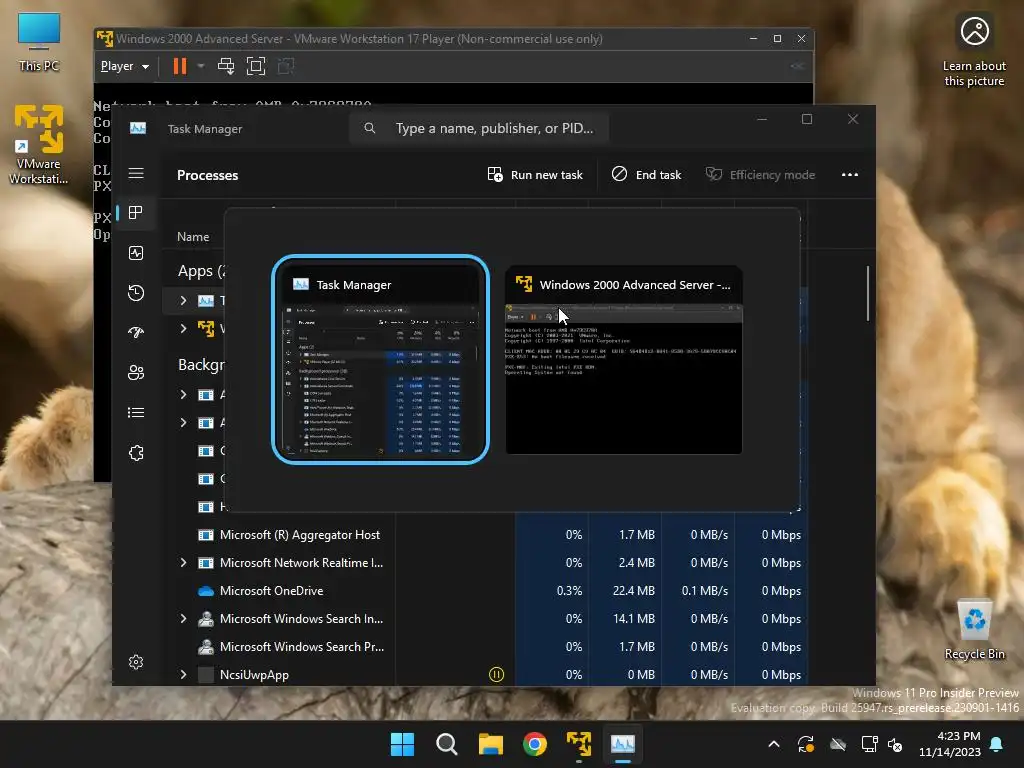Open File Explorer from taskbar
The image size is (1024, 768).
point(490,744)
